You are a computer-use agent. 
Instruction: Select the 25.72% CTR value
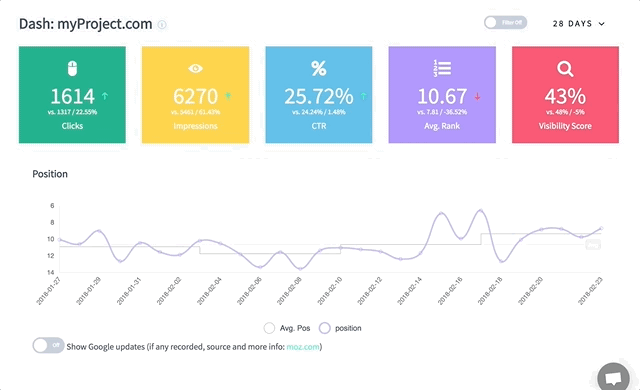pyautogui.click(x=319, y=97)
